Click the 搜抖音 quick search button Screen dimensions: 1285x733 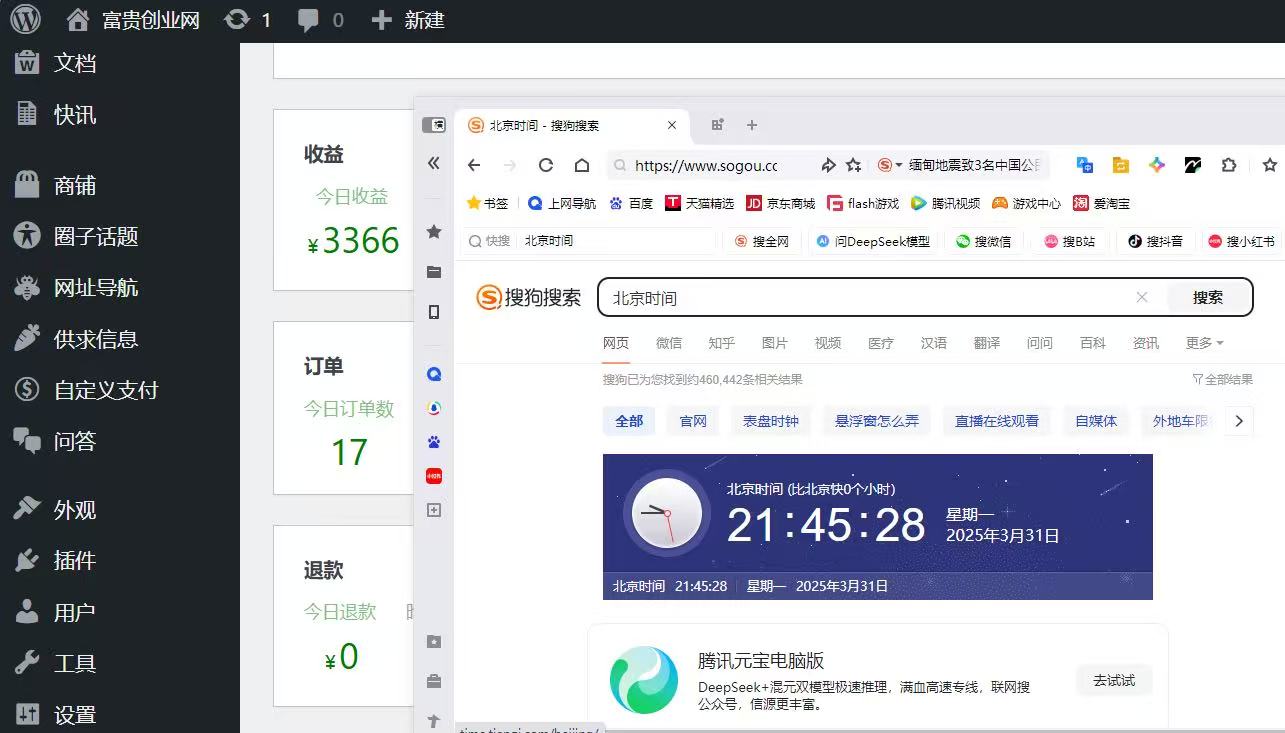pyautogui.click(x=1157, y=241)
